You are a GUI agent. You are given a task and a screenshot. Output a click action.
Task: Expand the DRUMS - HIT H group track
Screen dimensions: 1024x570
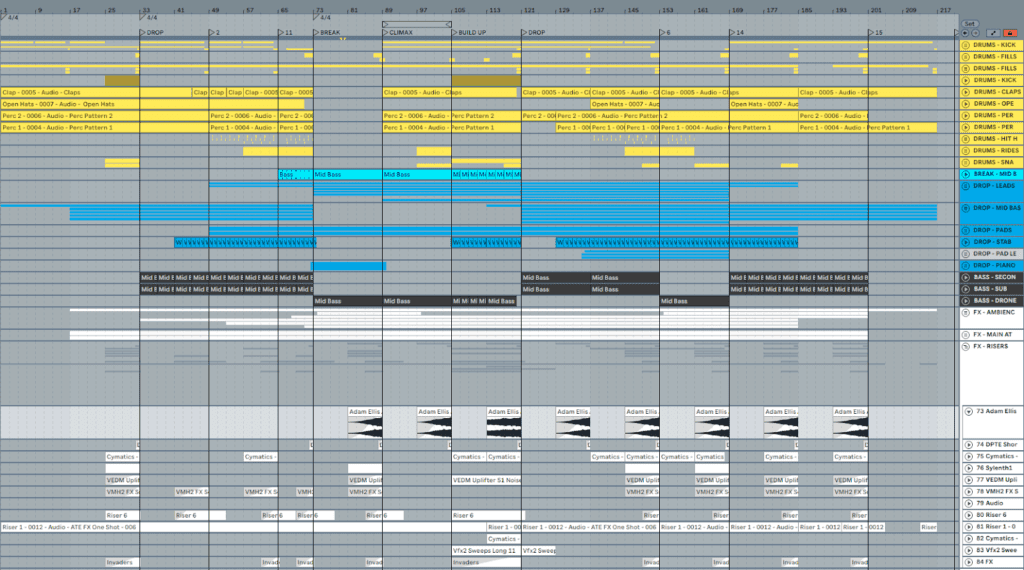pyautogui.click(x=966, y=139)
